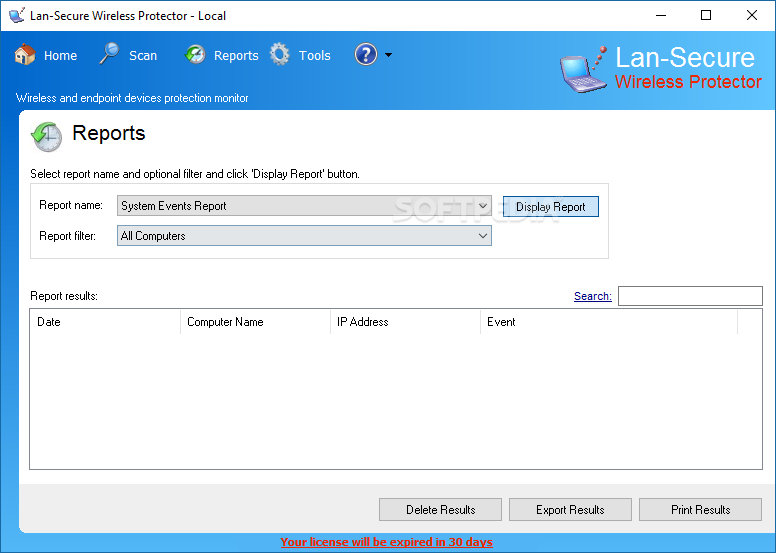Click the 'Wireless Protector' red text

tap(688, 82)
